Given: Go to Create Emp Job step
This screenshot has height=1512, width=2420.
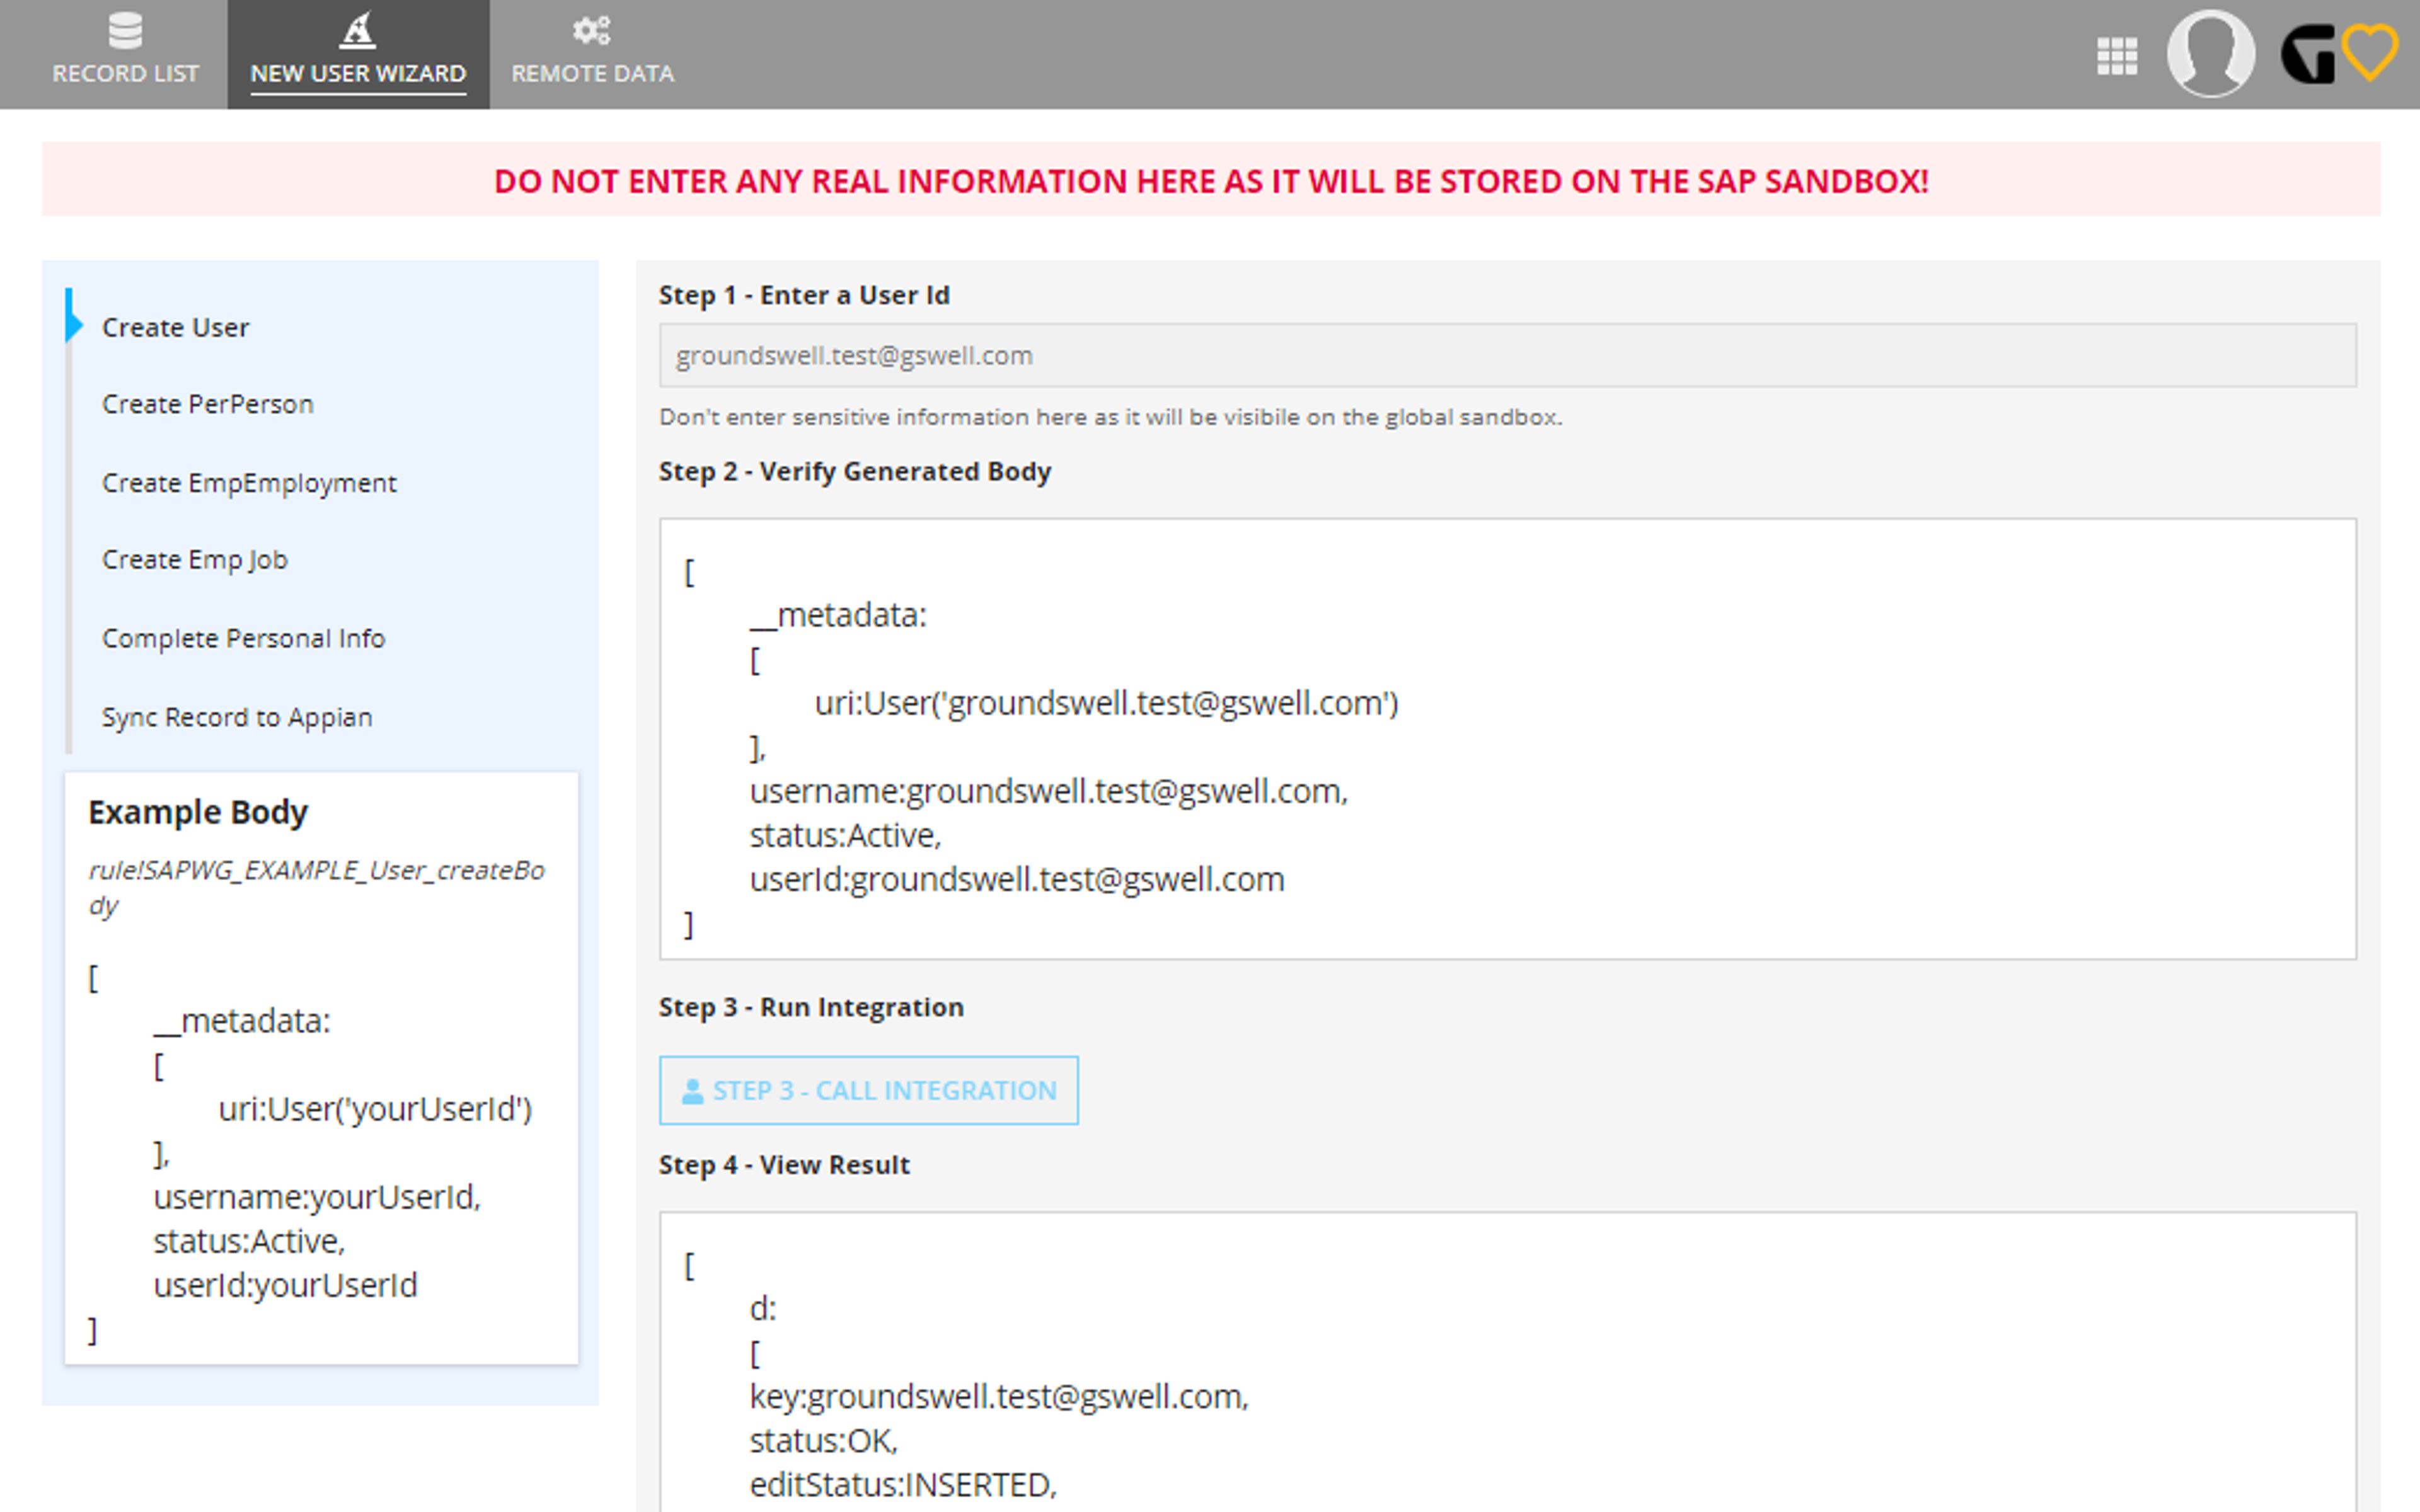Looking at the screenshot, I should [195, 560].
